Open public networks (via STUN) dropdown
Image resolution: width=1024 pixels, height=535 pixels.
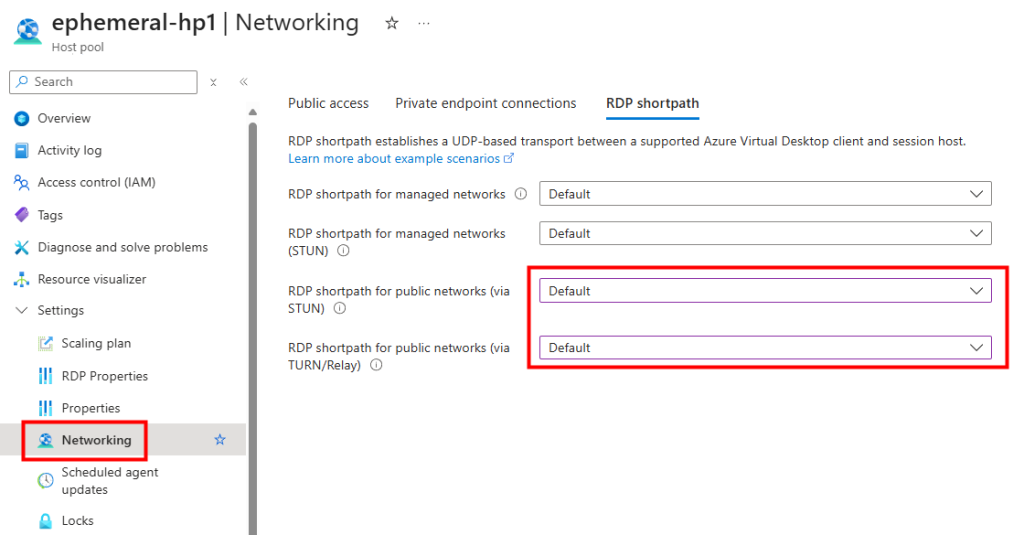tap(765, 291)
